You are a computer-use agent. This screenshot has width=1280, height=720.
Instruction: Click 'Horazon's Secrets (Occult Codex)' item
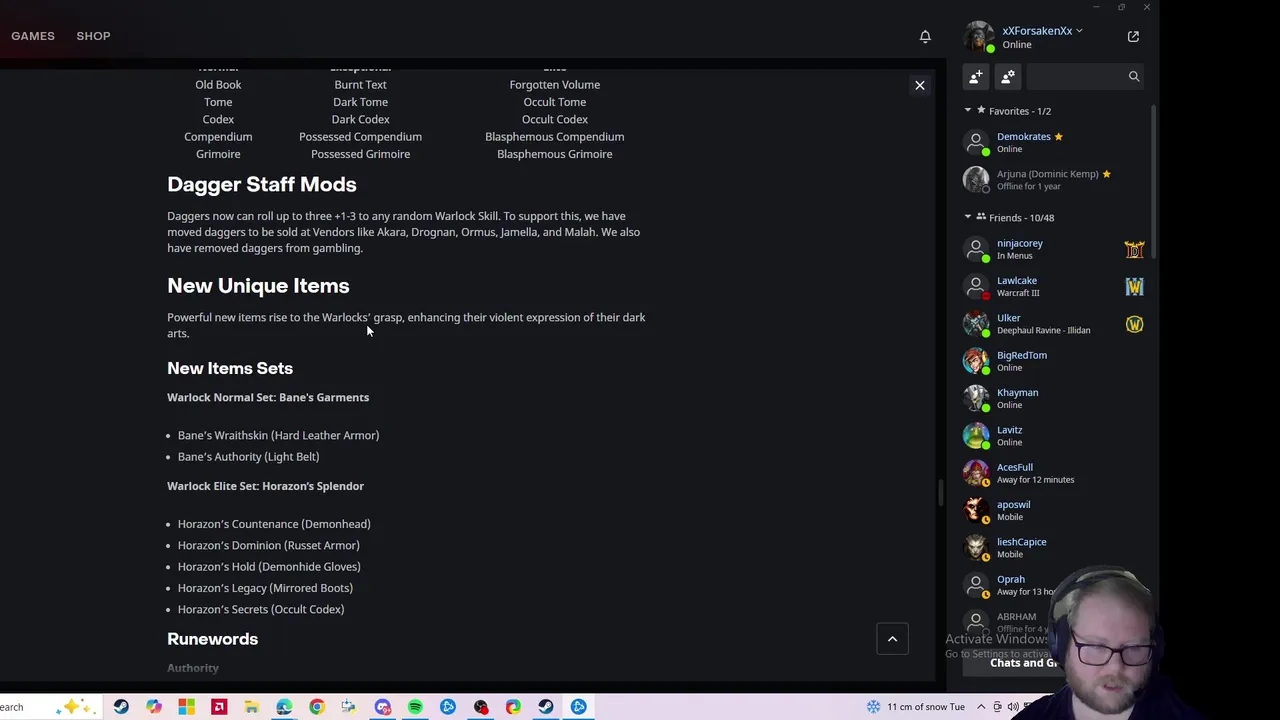pos(261,609)
